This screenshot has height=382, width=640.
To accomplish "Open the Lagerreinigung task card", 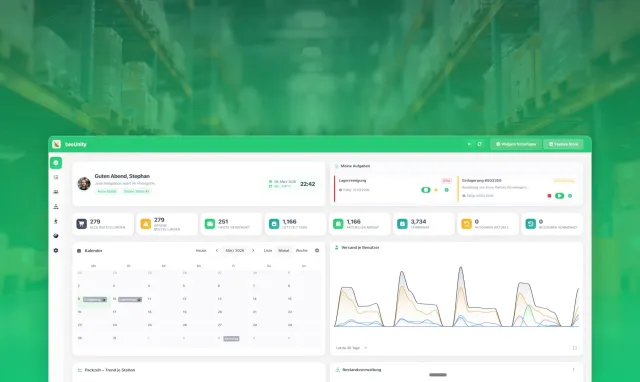I will click(x=393, y=189).
